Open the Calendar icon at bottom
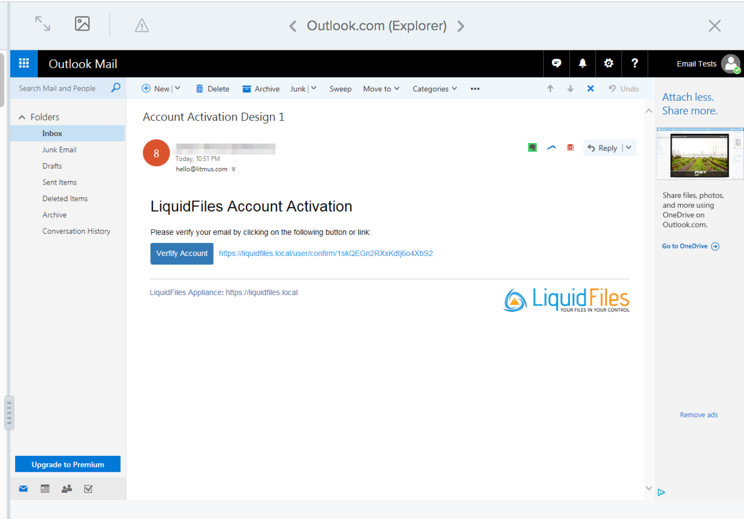 click(x=45, y=489)
